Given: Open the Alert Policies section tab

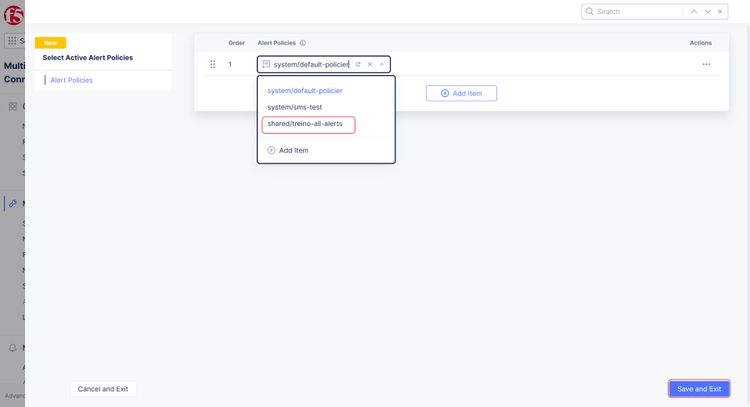Looking at the screenshot, I should coord(71,80).
